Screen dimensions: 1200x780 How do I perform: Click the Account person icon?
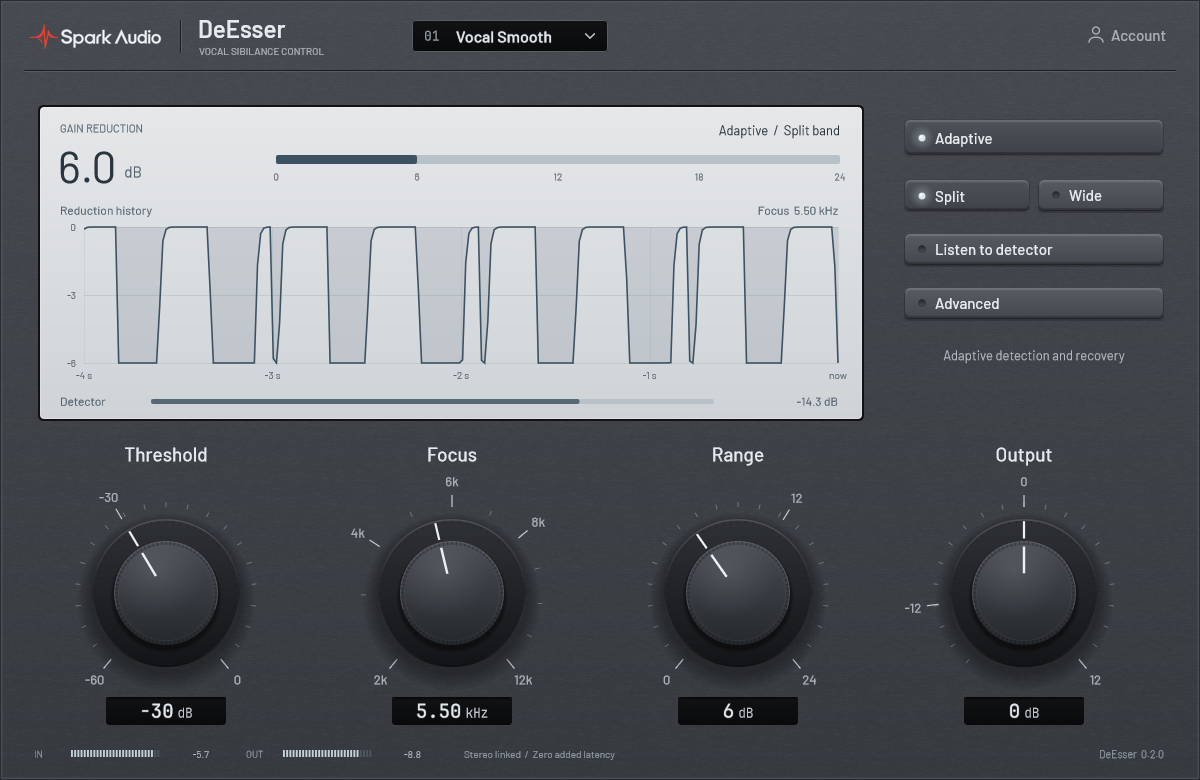pyautogui.click(x=1096, y=36)
